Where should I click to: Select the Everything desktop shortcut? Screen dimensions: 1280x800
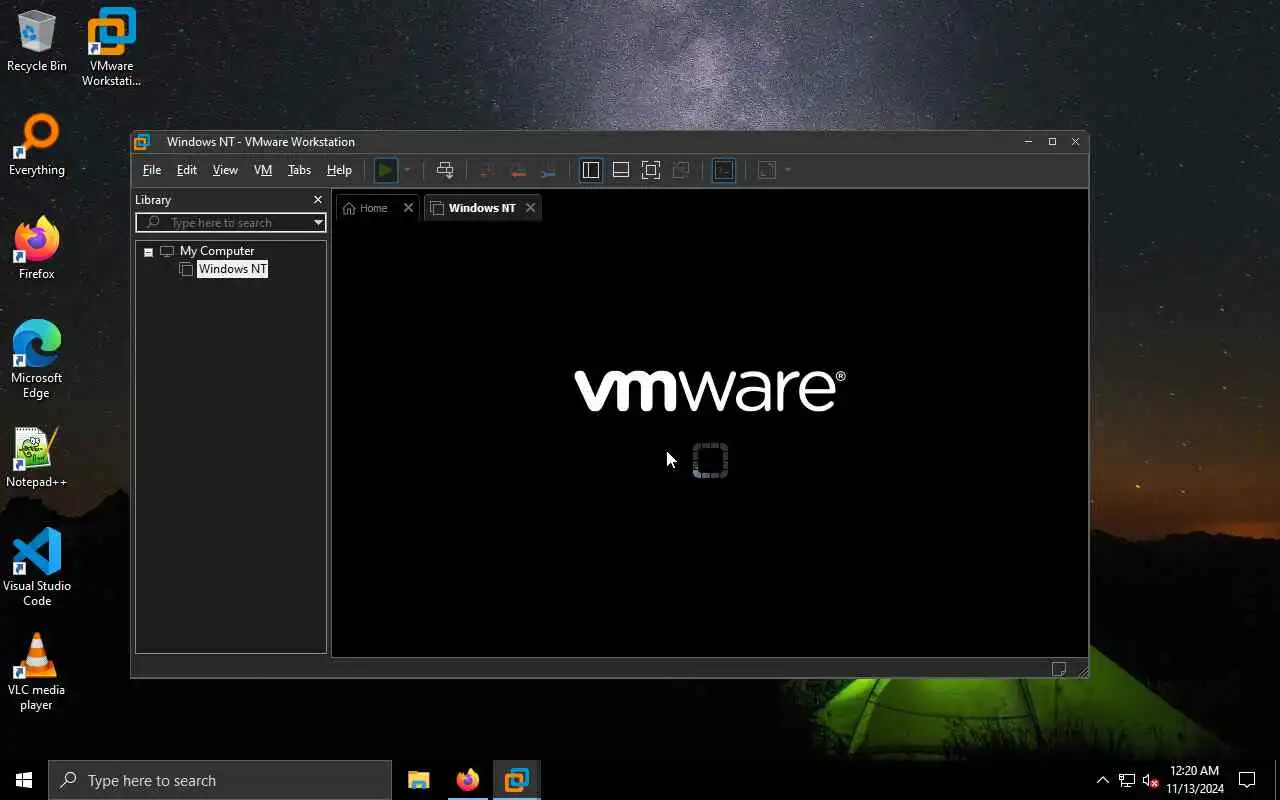37,146
